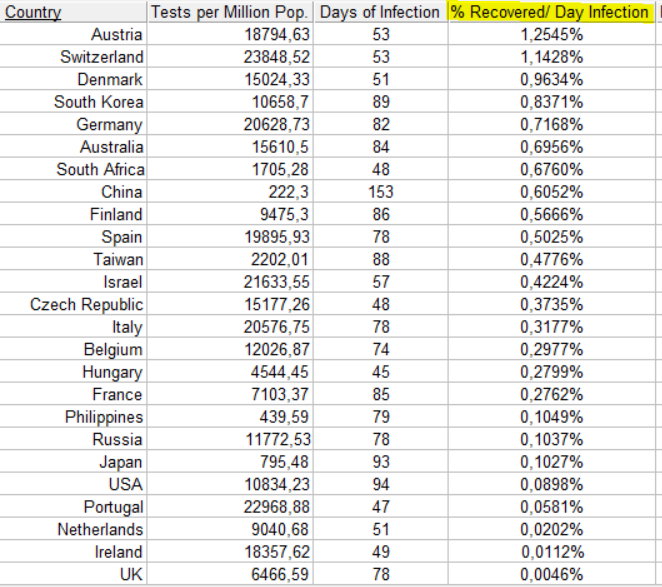Select Ireland's tests value 18357,62

(277, 552)
